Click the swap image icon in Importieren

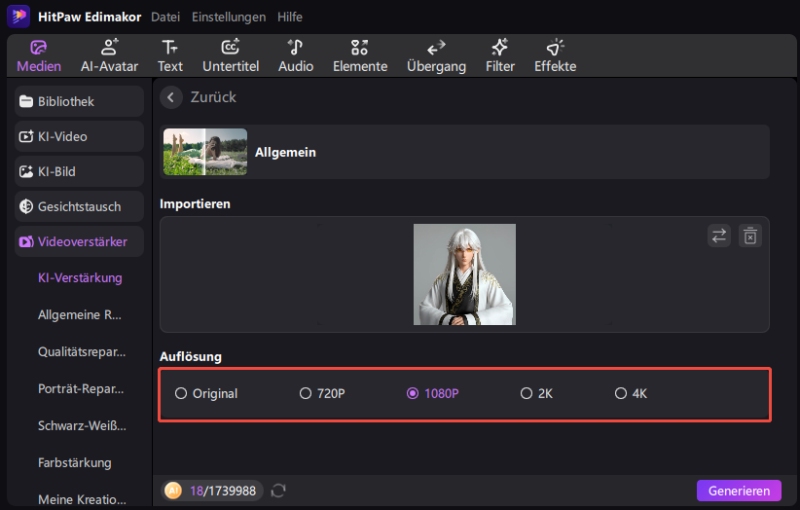coord(719,236)
